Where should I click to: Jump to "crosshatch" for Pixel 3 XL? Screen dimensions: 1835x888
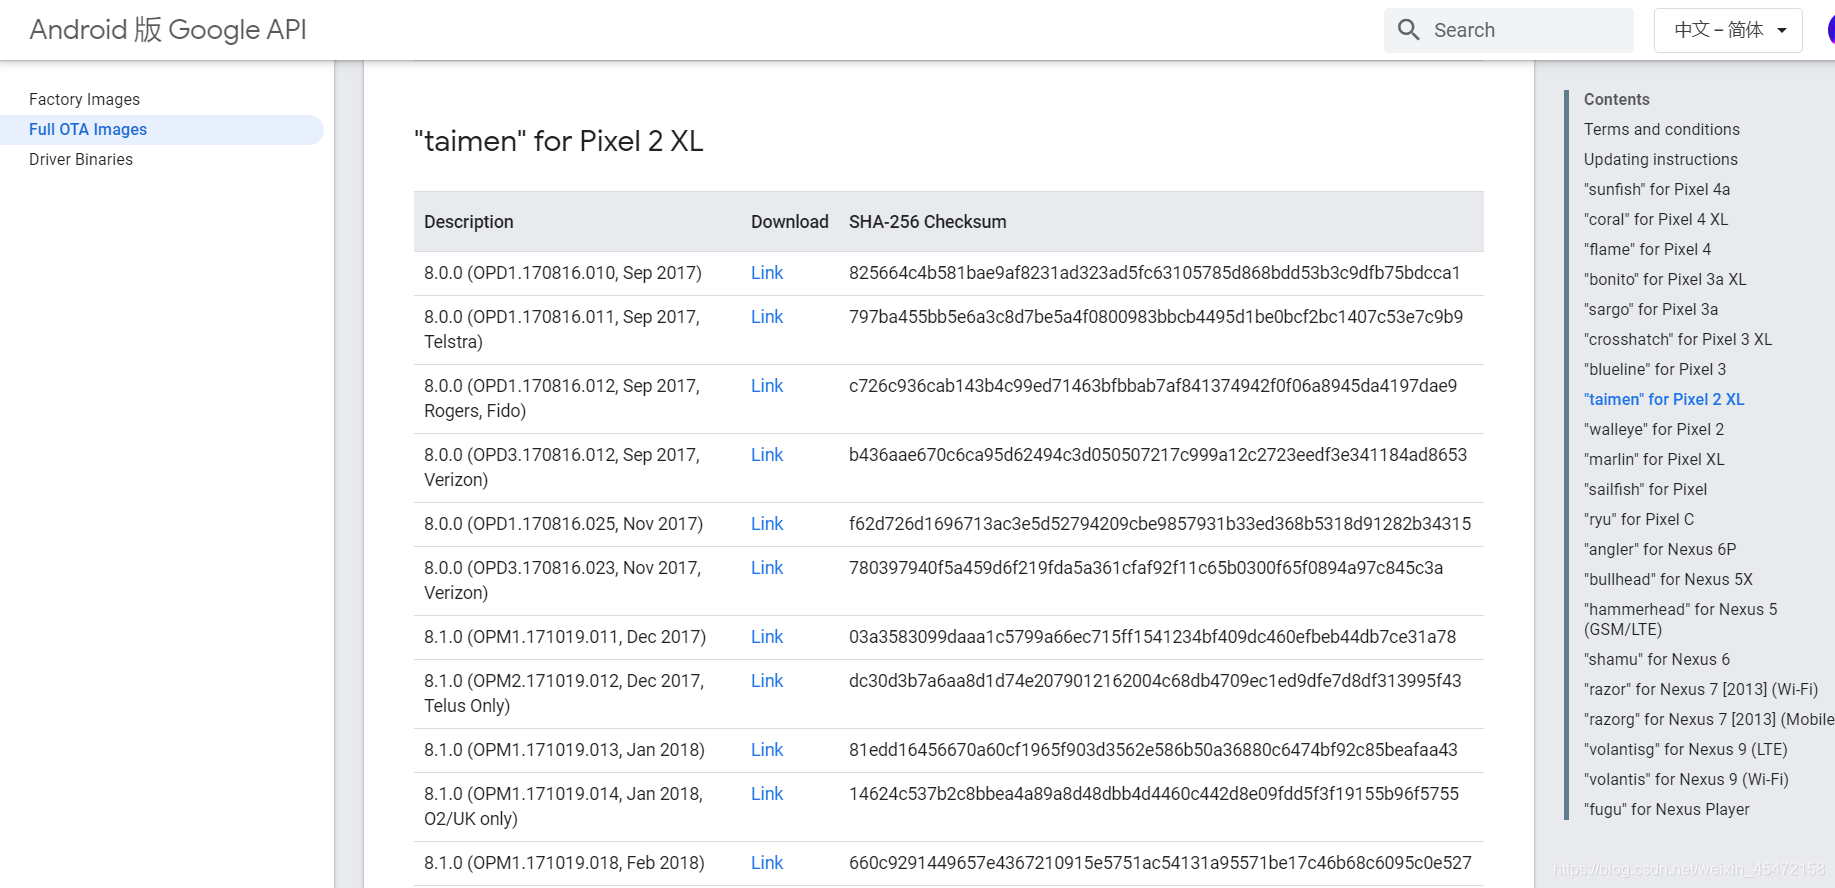(x=1678, y=339)
